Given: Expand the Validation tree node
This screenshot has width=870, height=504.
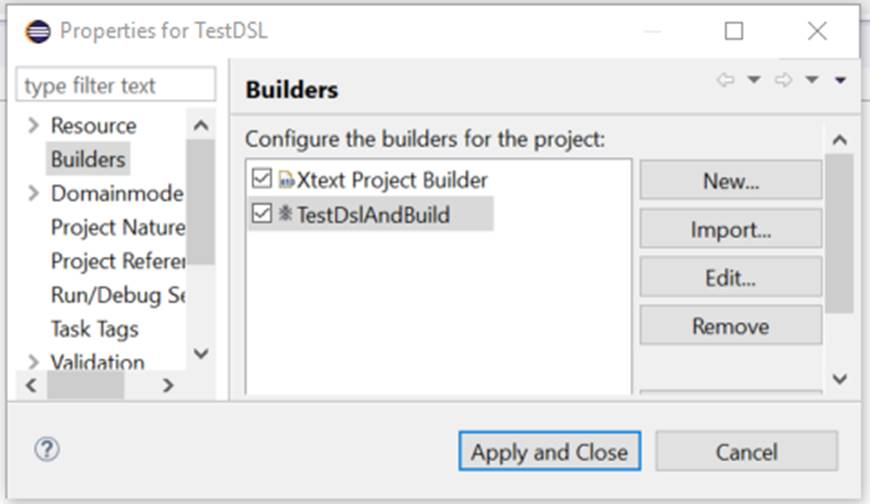Looking at the screenshot, I should tap(34, 363).
